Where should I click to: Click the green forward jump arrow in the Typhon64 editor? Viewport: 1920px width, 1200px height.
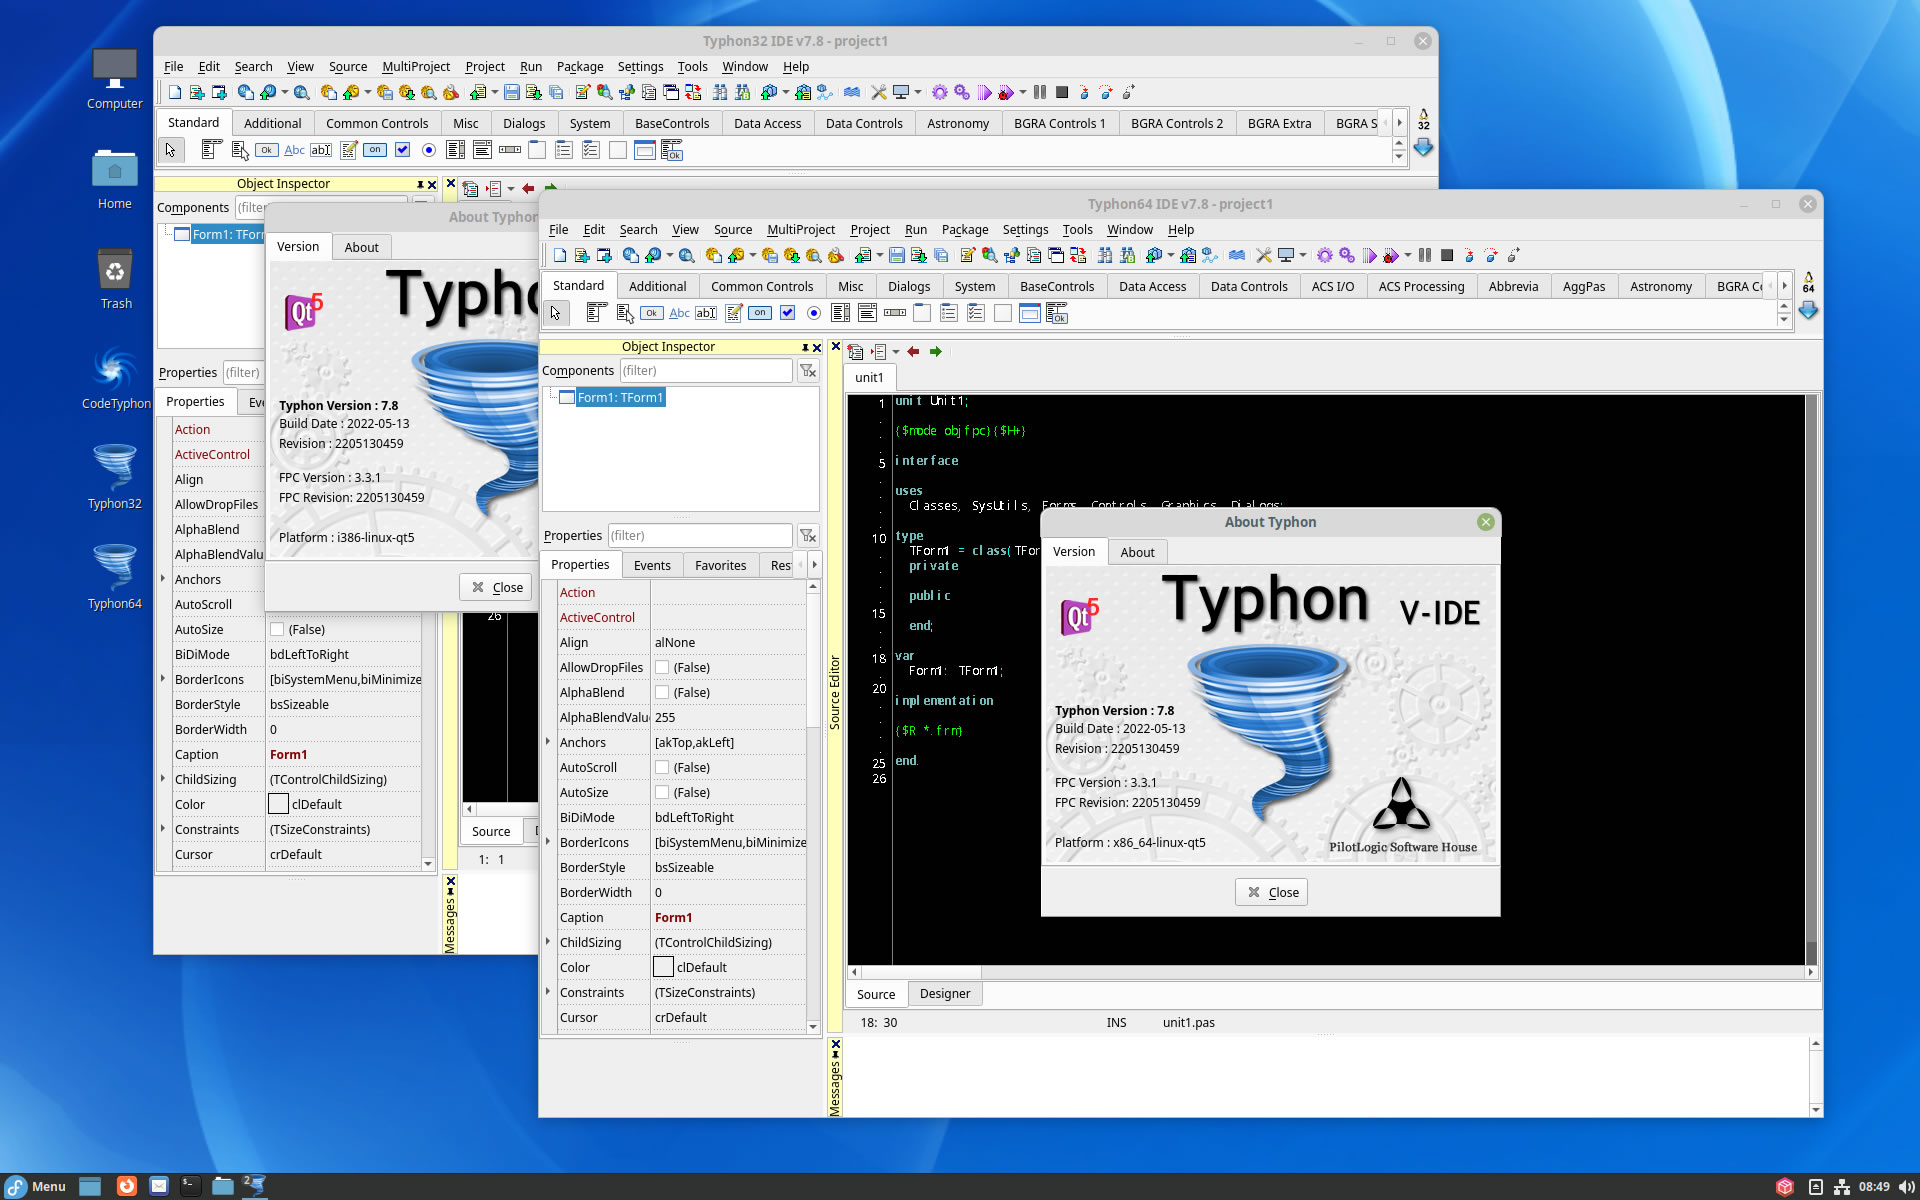936,352
